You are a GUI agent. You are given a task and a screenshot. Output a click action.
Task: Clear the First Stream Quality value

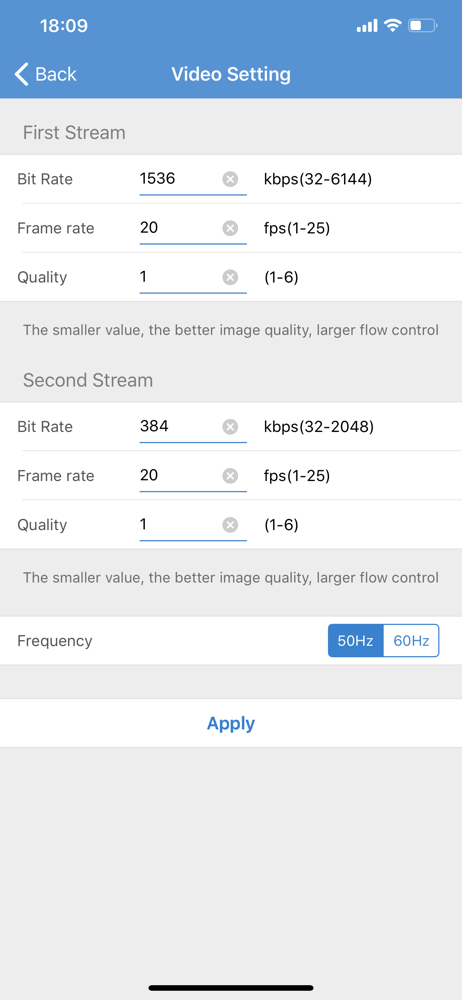[230, 277]
